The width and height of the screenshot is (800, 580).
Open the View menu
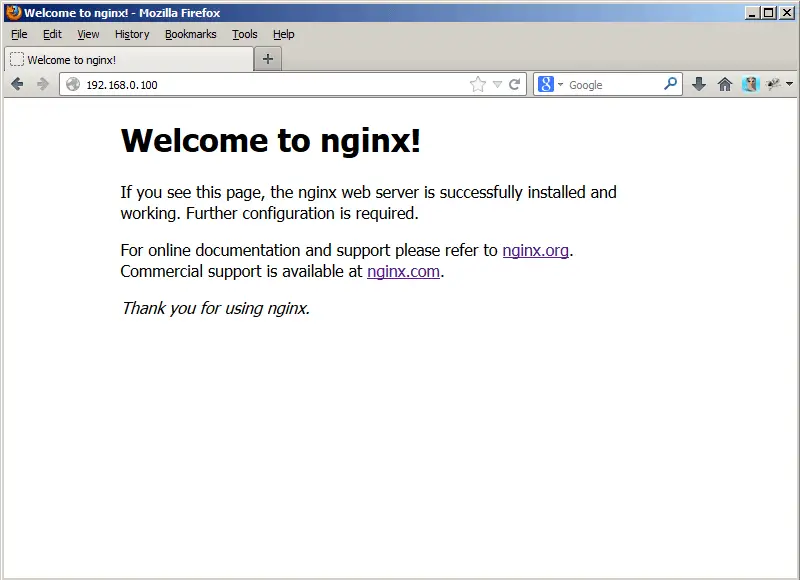pyautogui.click(x=88, y=34)
